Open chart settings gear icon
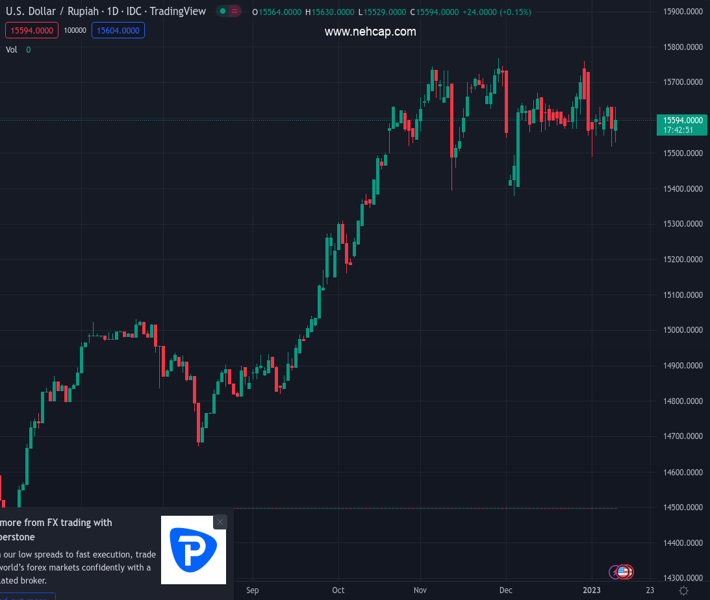The height and width of the screenshot is (600, 710). 683,591
